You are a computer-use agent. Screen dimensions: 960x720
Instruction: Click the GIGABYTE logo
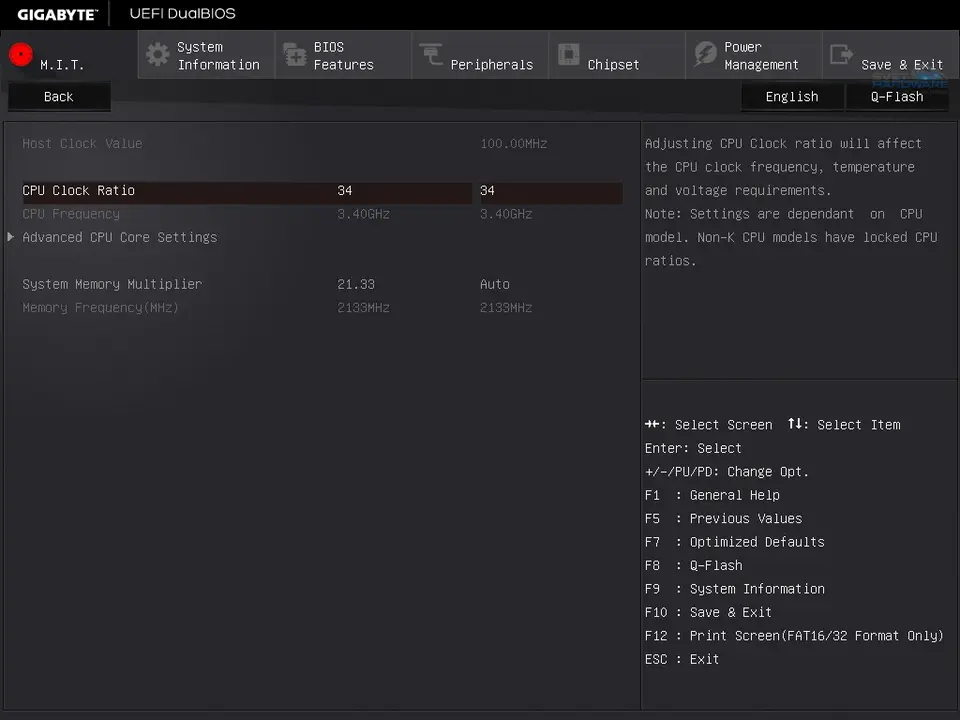(x=58, y=15)
